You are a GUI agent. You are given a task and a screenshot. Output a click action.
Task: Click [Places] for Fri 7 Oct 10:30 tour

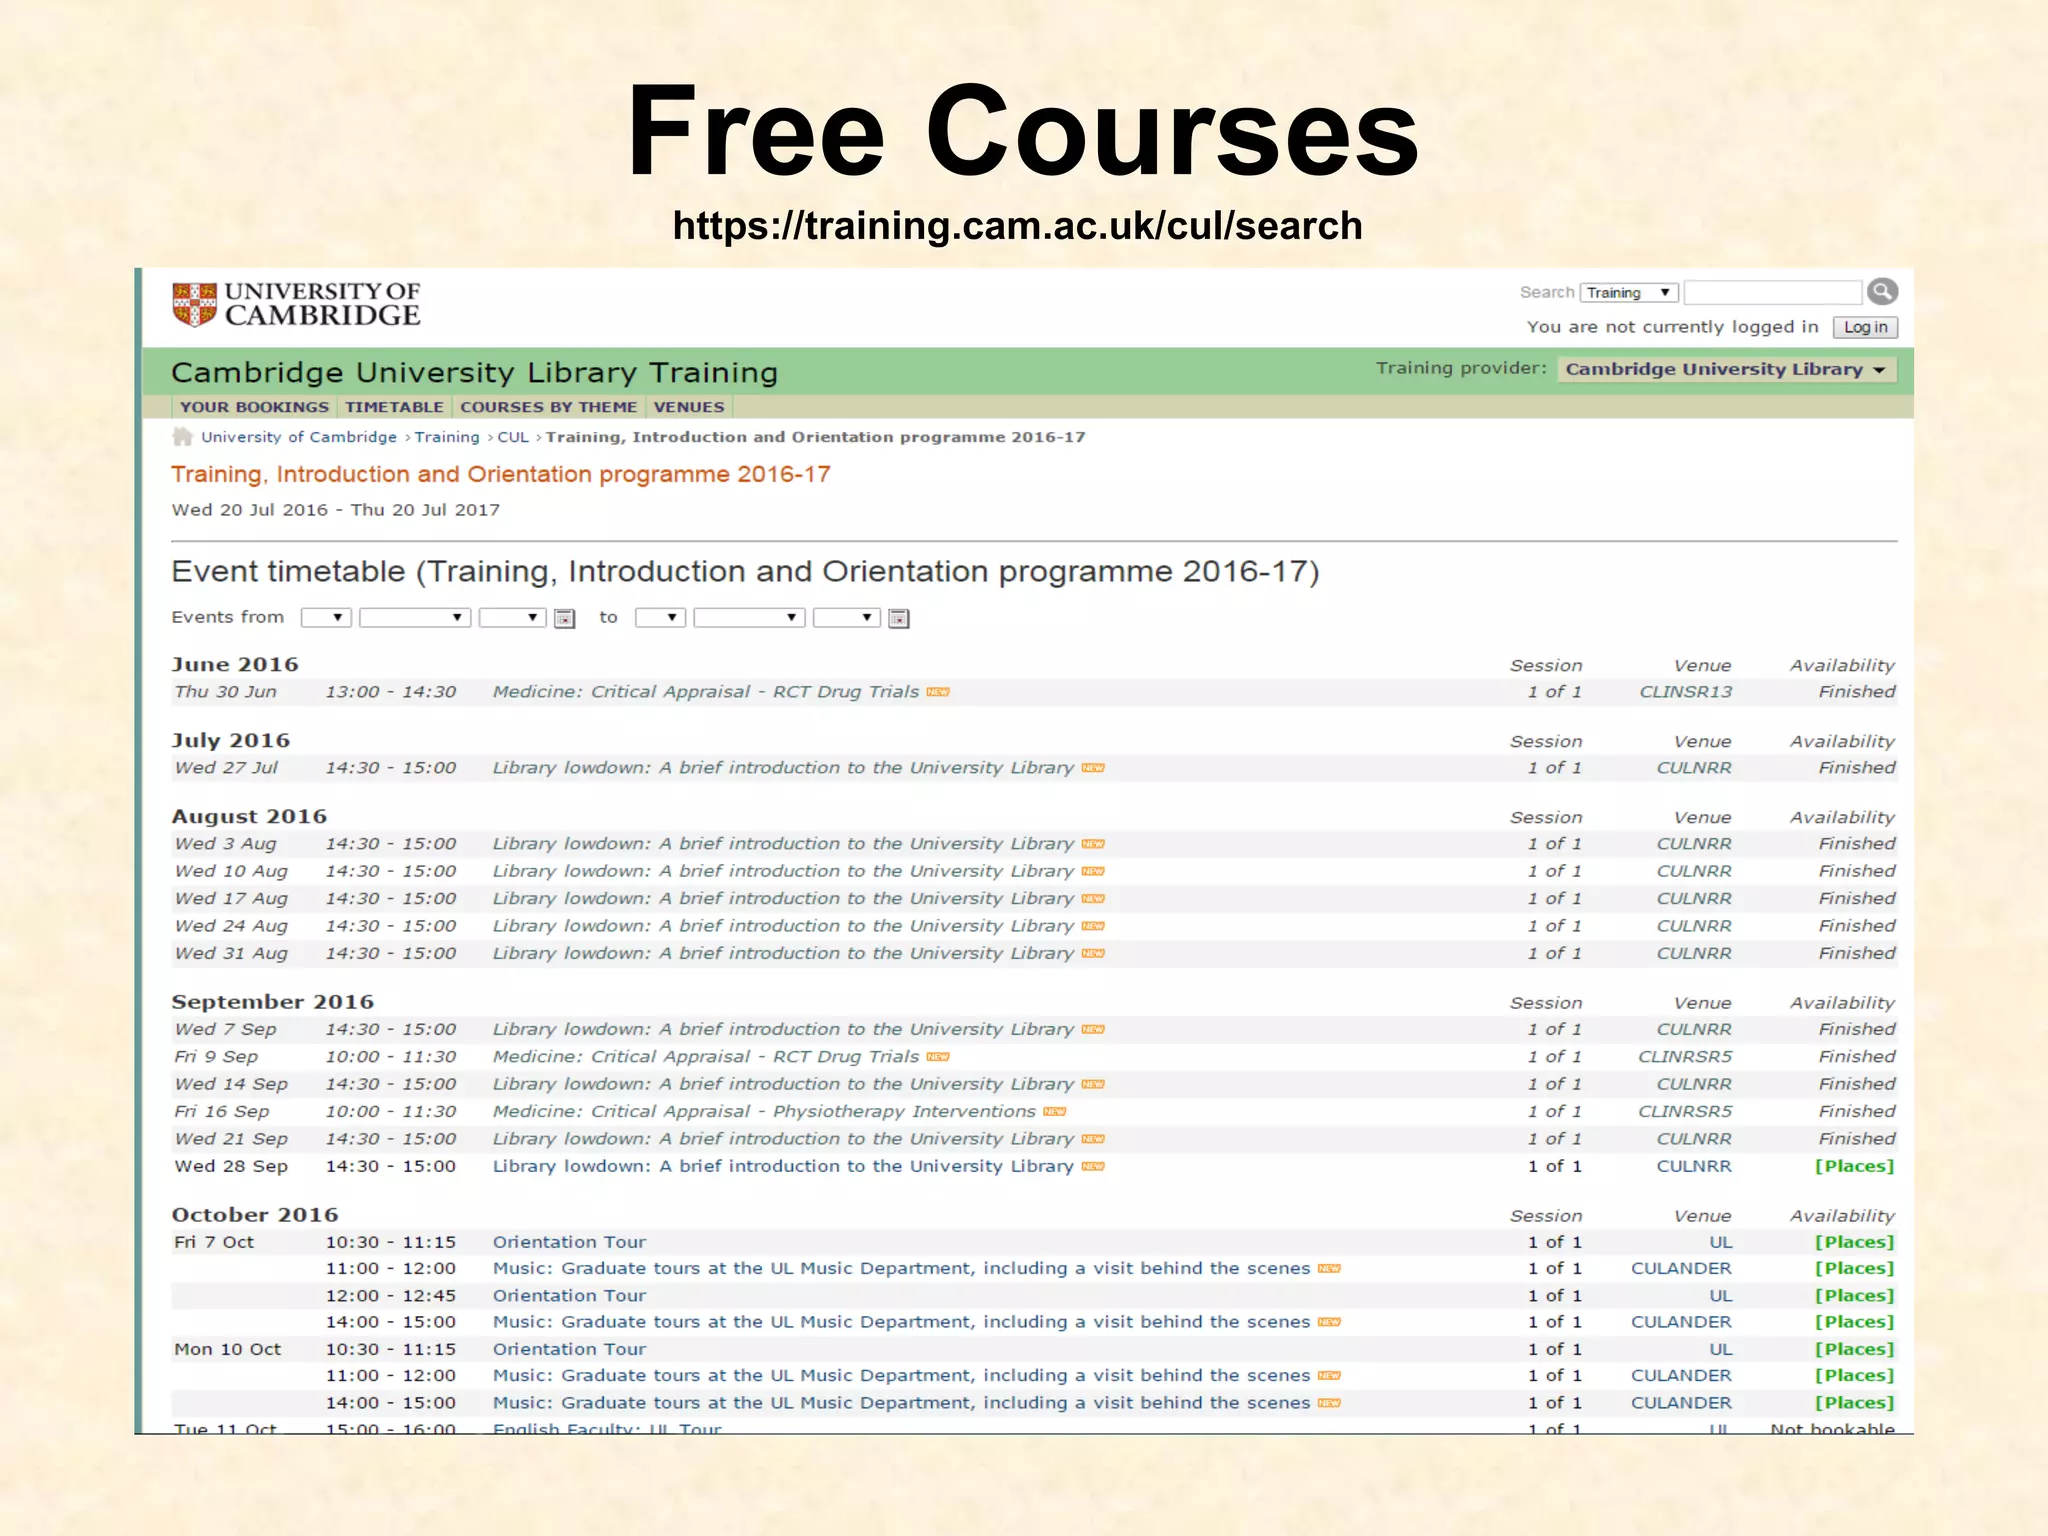(1855, 1242)
